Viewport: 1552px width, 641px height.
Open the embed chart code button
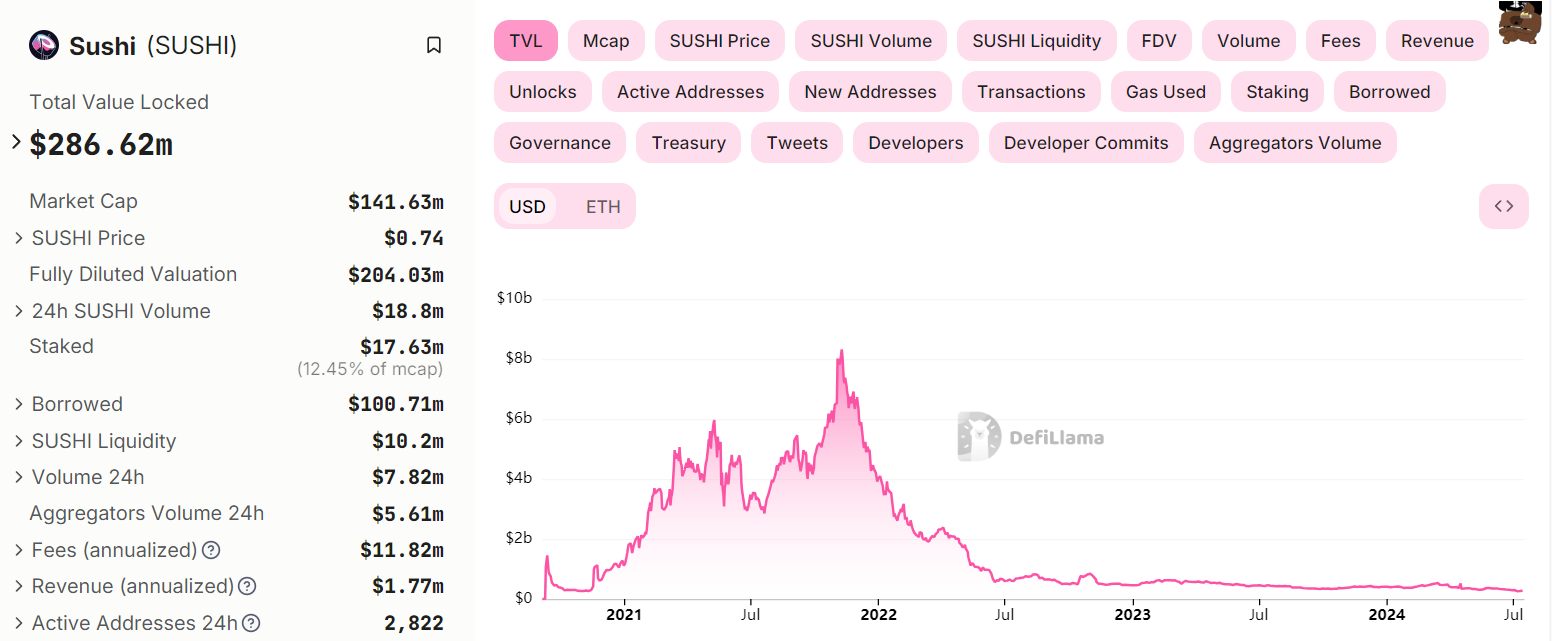click(1503, 206)
